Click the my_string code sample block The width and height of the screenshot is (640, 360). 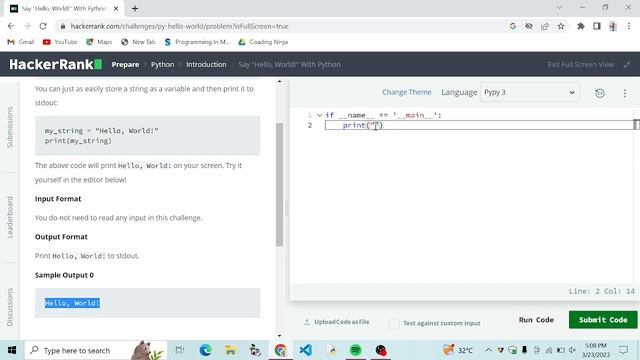click(x=147, y=136)
